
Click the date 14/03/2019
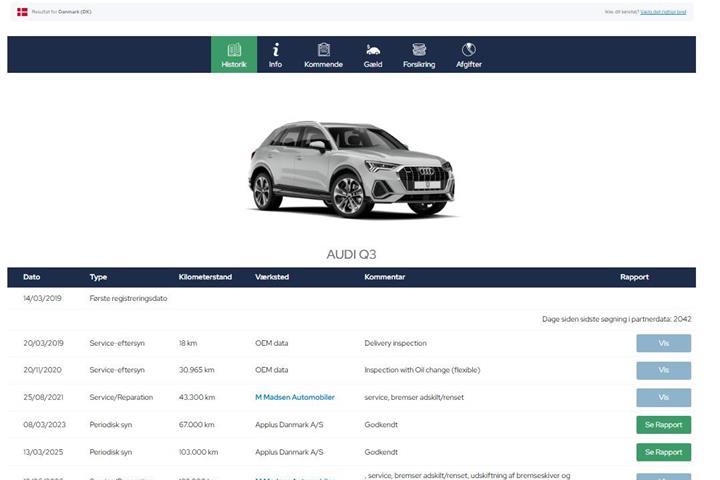pyautogui.click(x=42, y=298)
